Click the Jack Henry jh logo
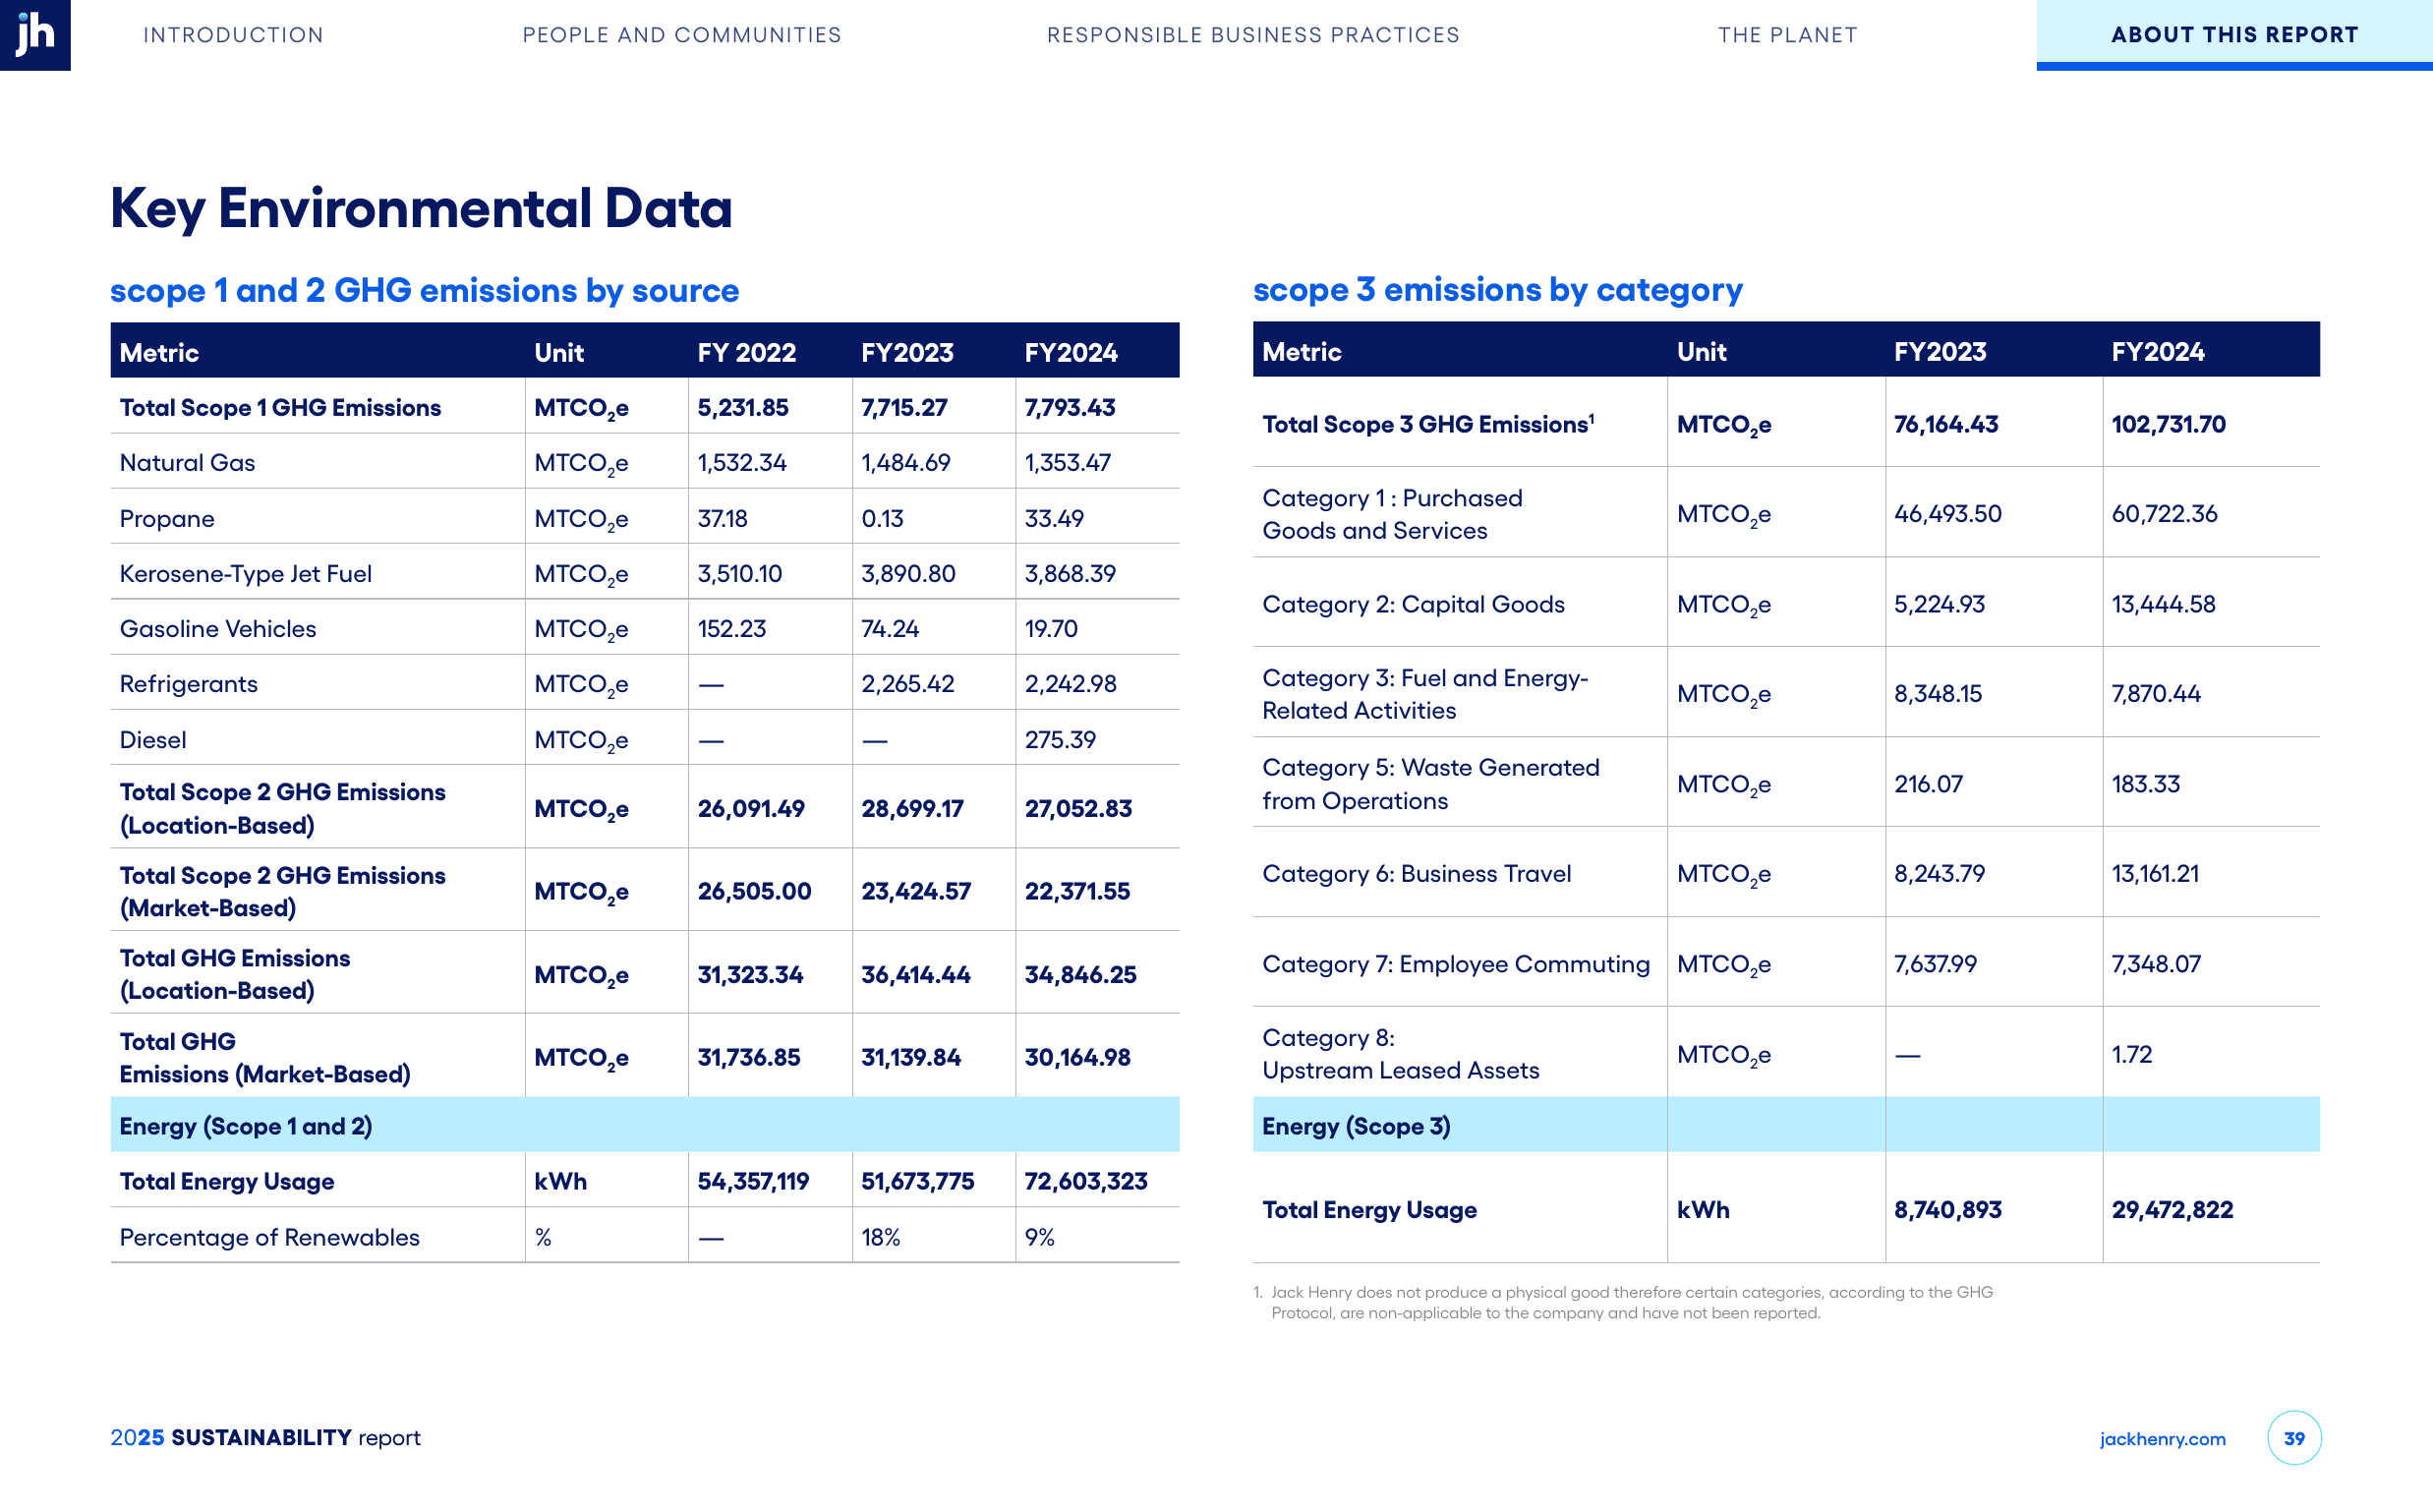 [x=35, y=35]
